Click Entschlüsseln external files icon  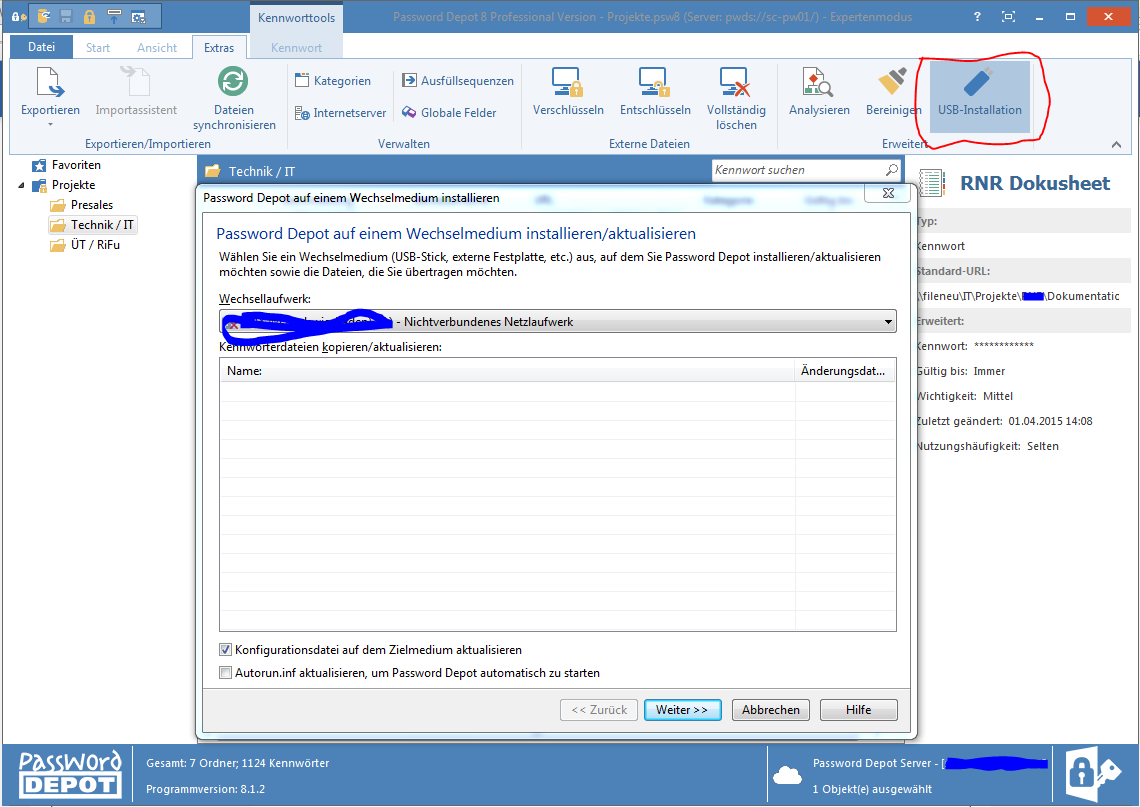654,81
